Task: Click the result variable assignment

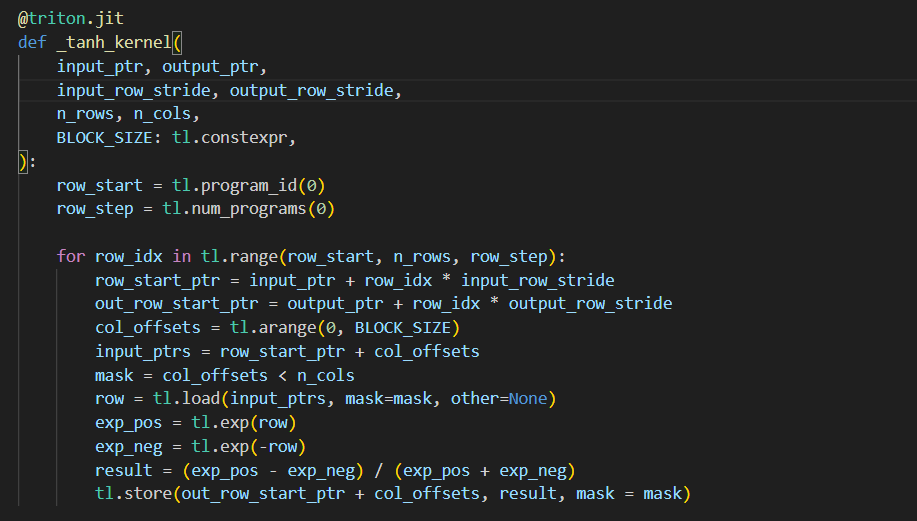Action: pyautogui.click(x=123, y=470)
